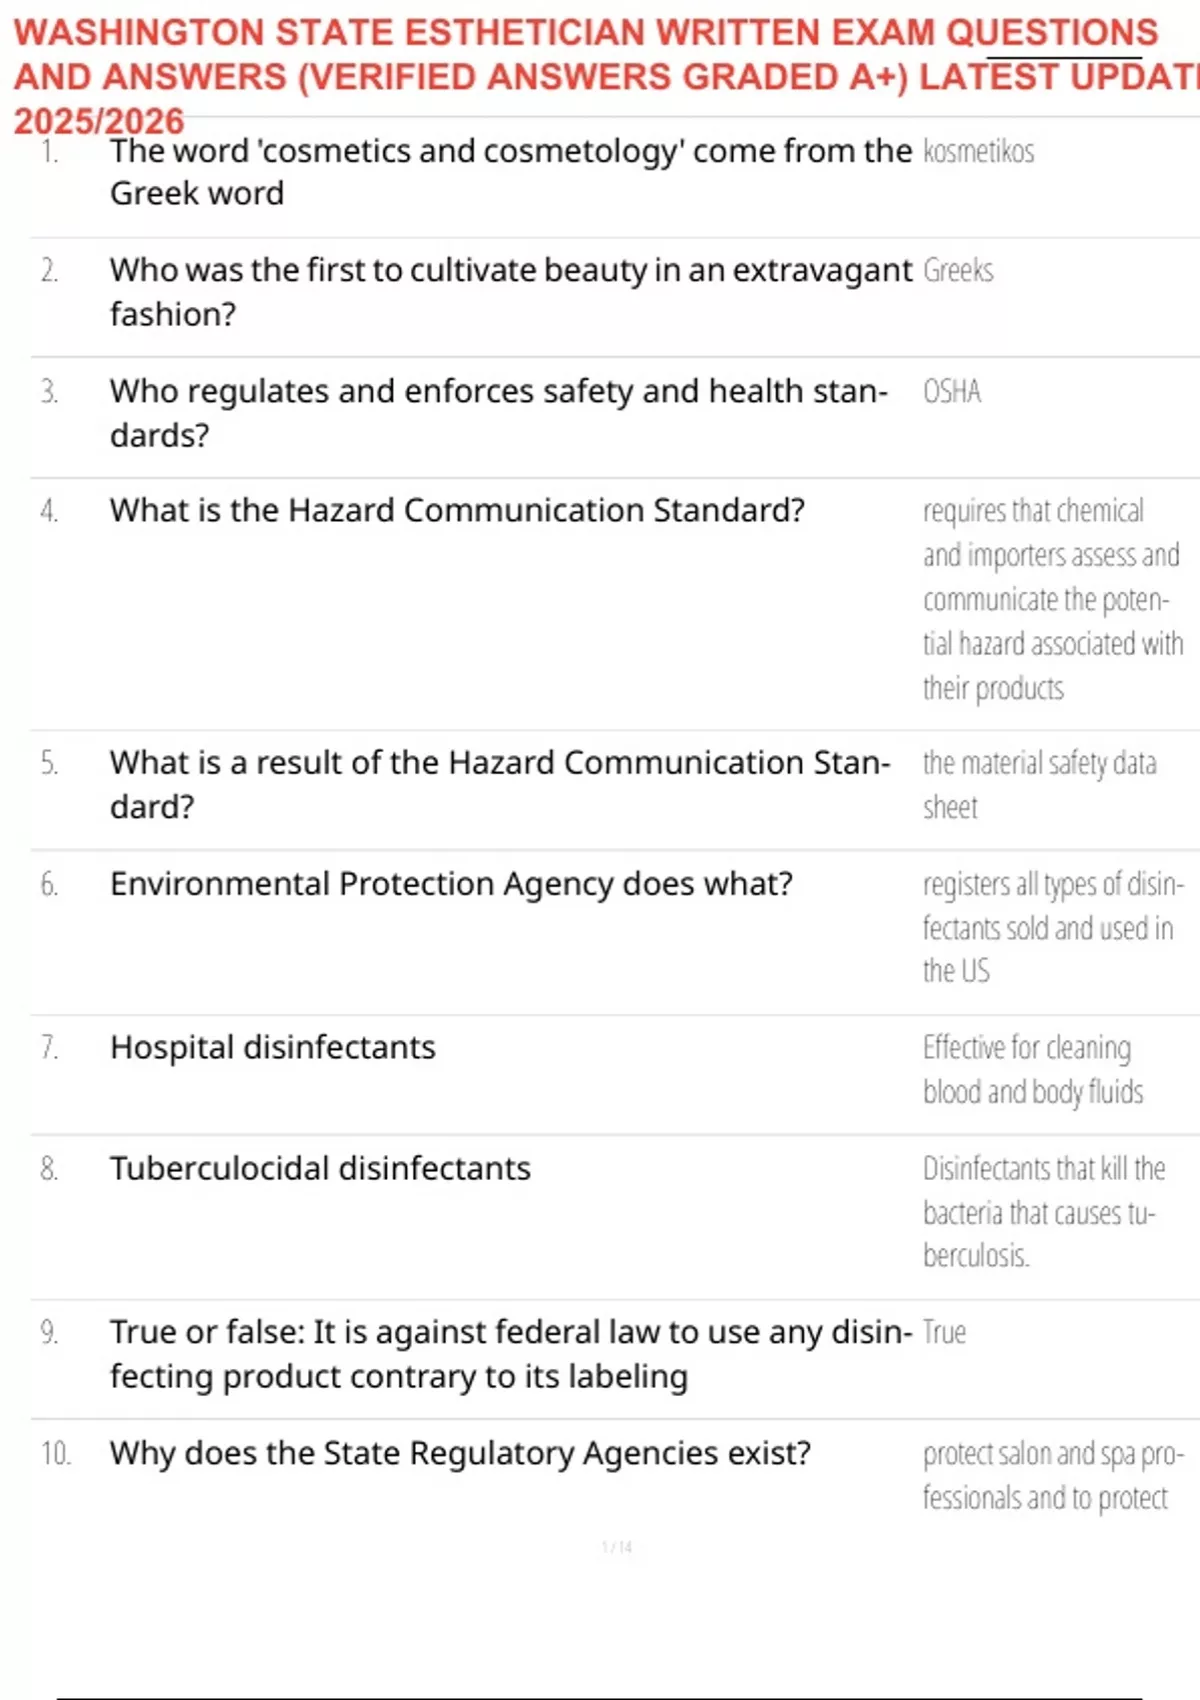Click the question about the Hazard Standard's result
The height and width of the screenshot is (1700, 1200).
(499, 783)
